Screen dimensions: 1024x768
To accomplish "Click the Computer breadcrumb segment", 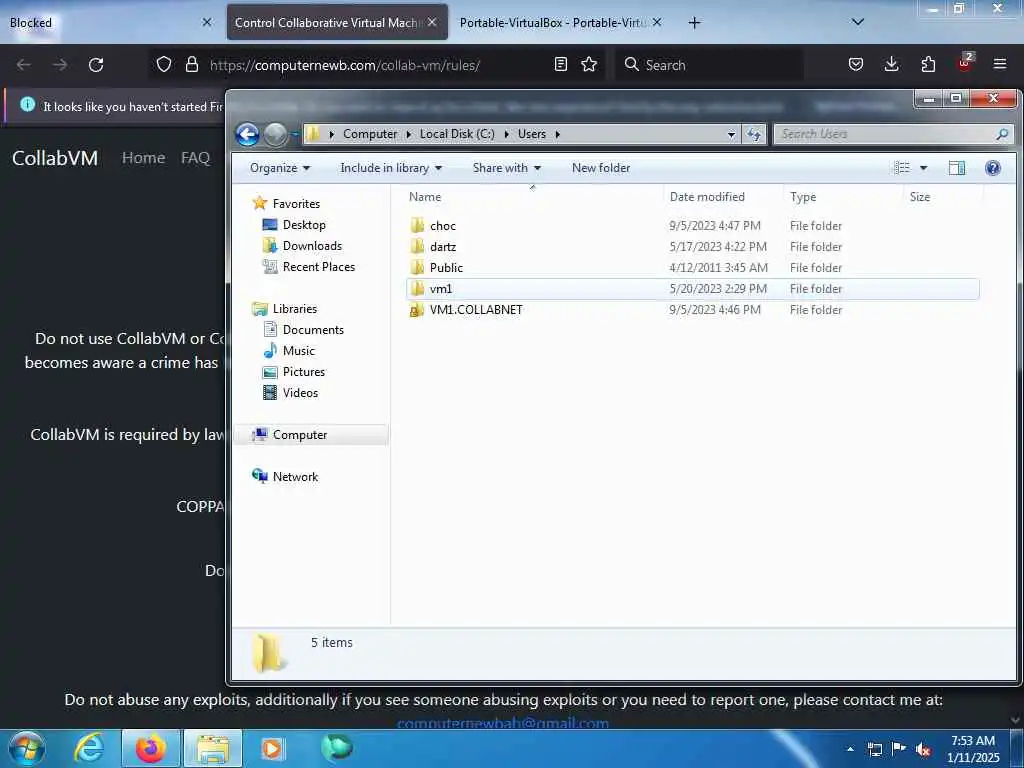I will (370, 134).
